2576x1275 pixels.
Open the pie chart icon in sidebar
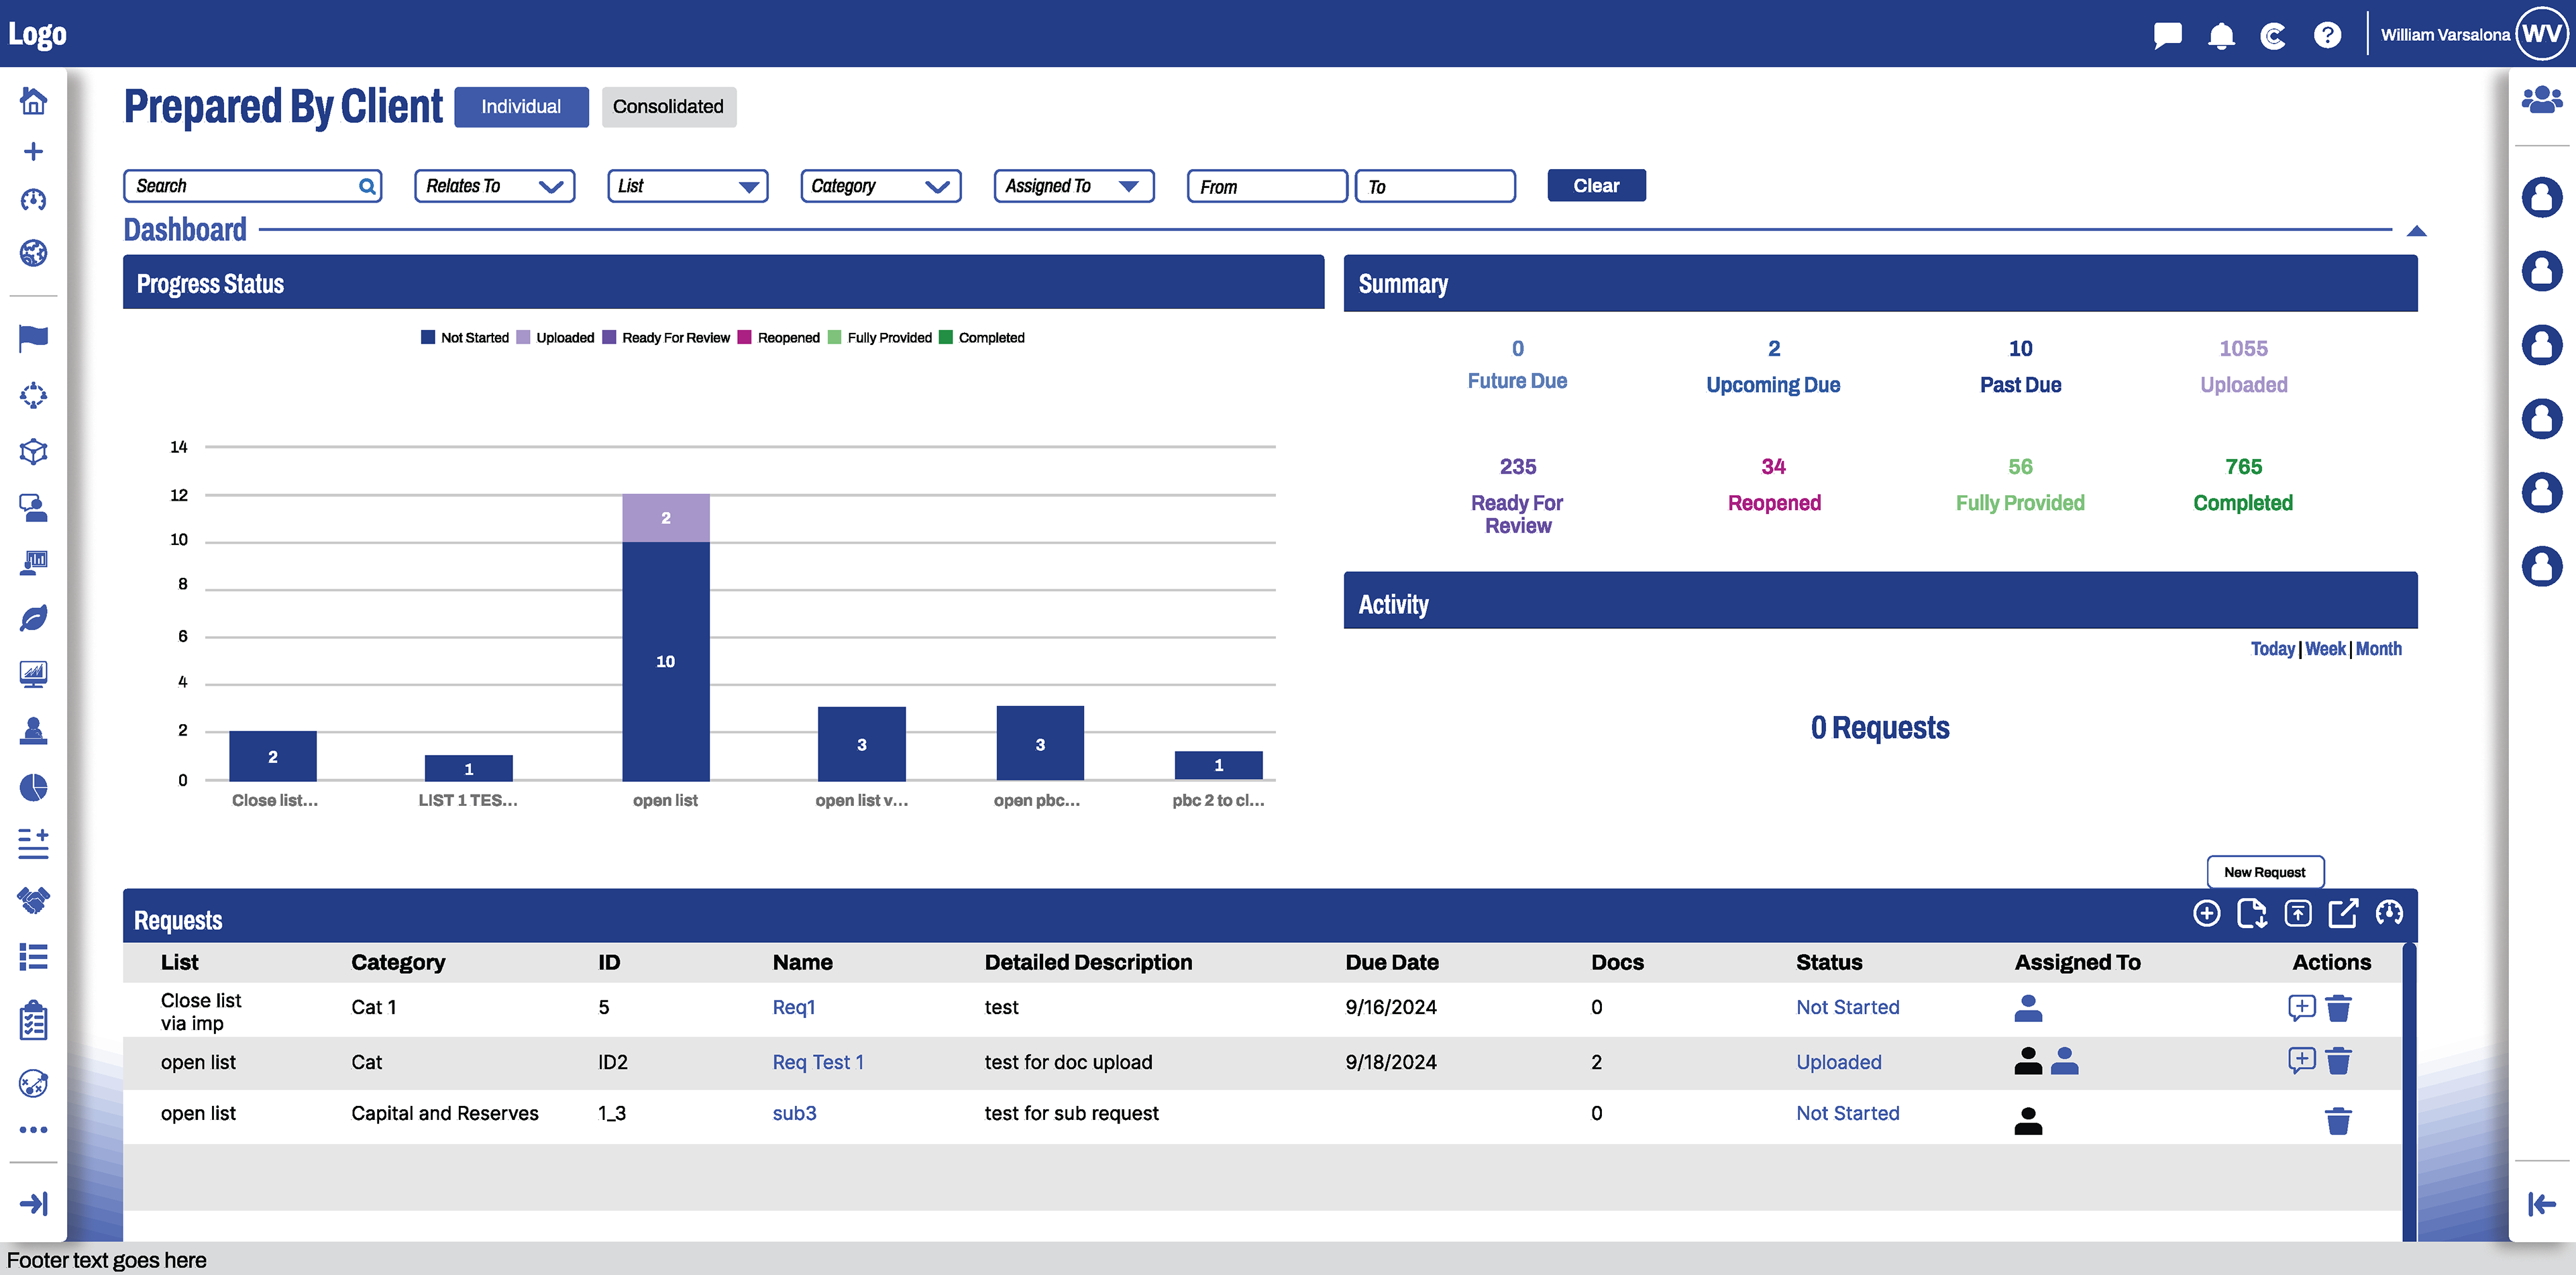[x=33, y=787]
